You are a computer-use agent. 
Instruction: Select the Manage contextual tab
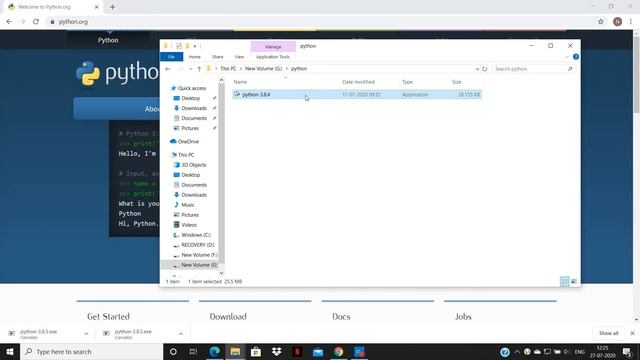coord(273,47)
